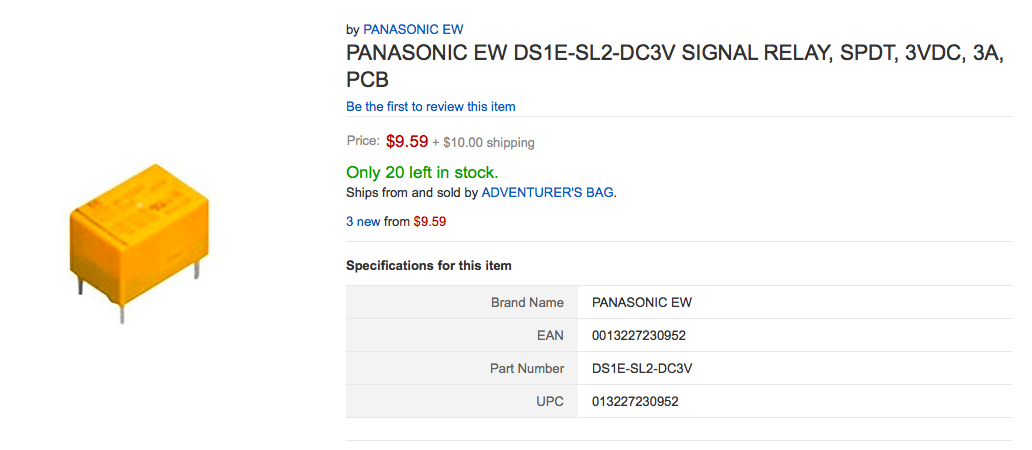Open the PANASONIC EW brand link under 'by'
The image size is (1032, 450).
pyautogui.click(x=412, y=29)
